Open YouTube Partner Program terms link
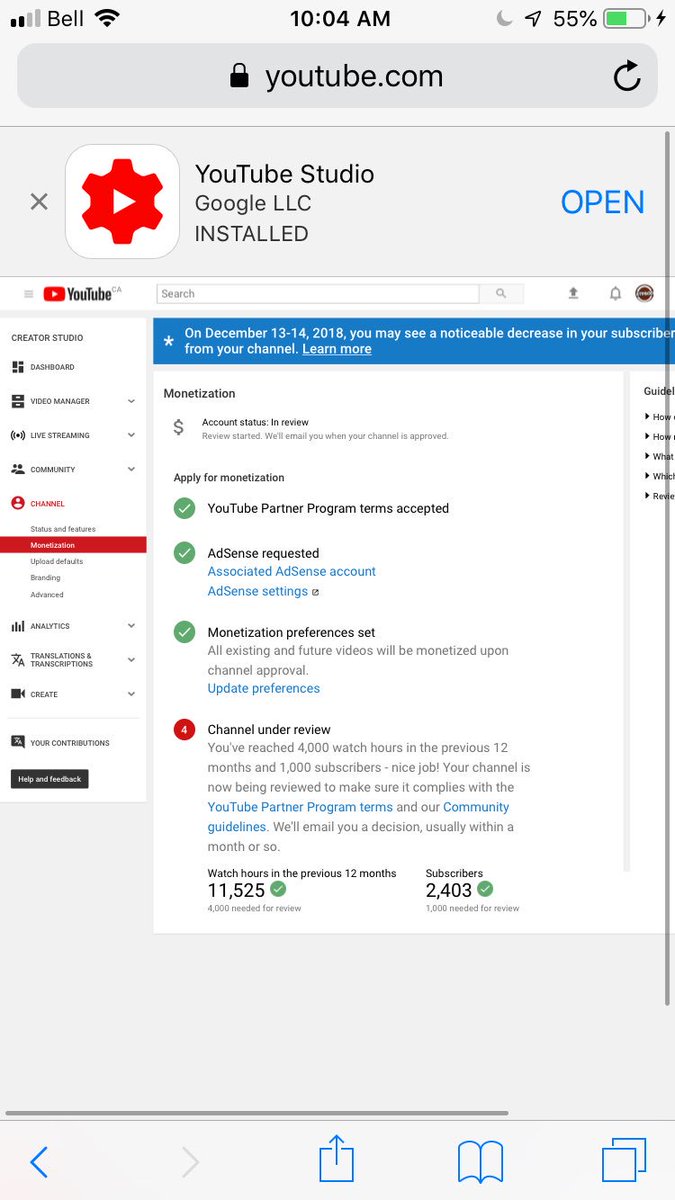 tap(300, 807)
